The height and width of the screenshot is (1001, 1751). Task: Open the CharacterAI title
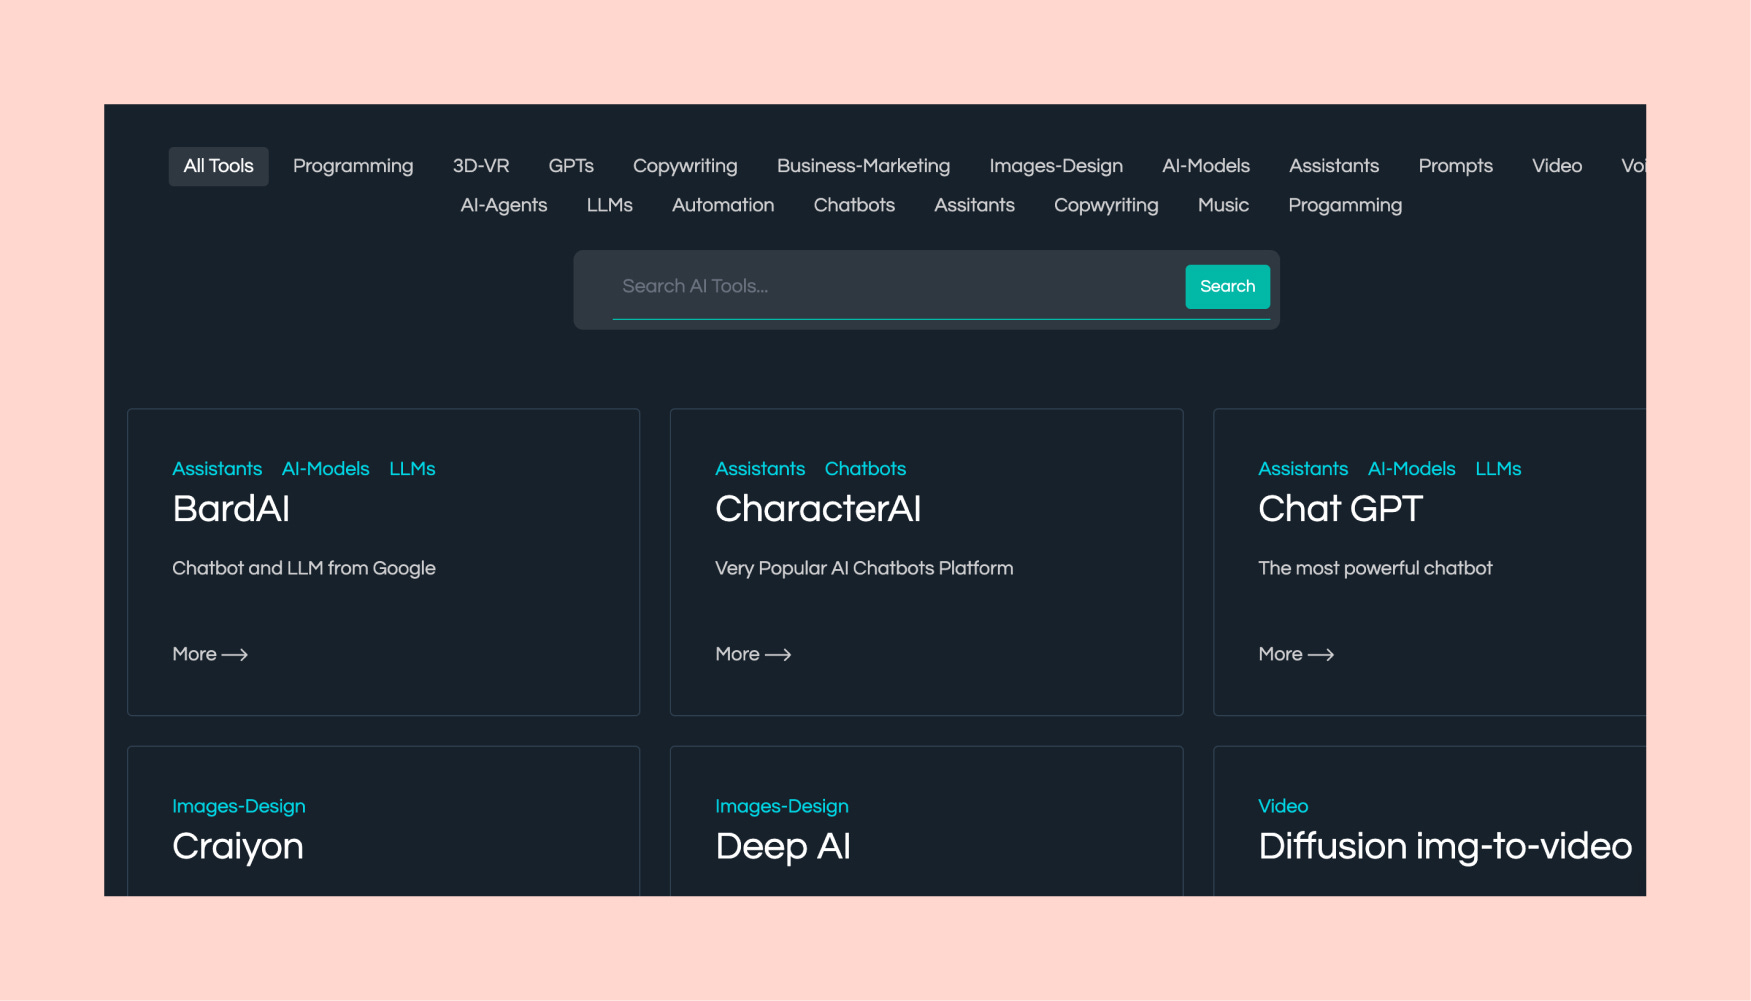(818, 509)
